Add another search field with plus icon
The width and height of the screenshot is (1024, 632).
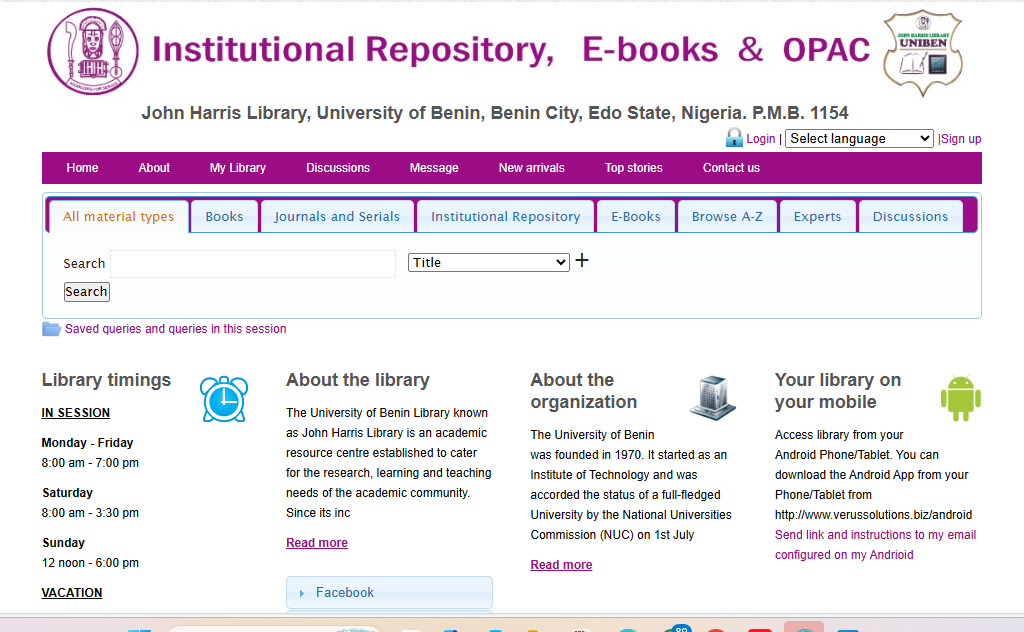tap(582, 261)
